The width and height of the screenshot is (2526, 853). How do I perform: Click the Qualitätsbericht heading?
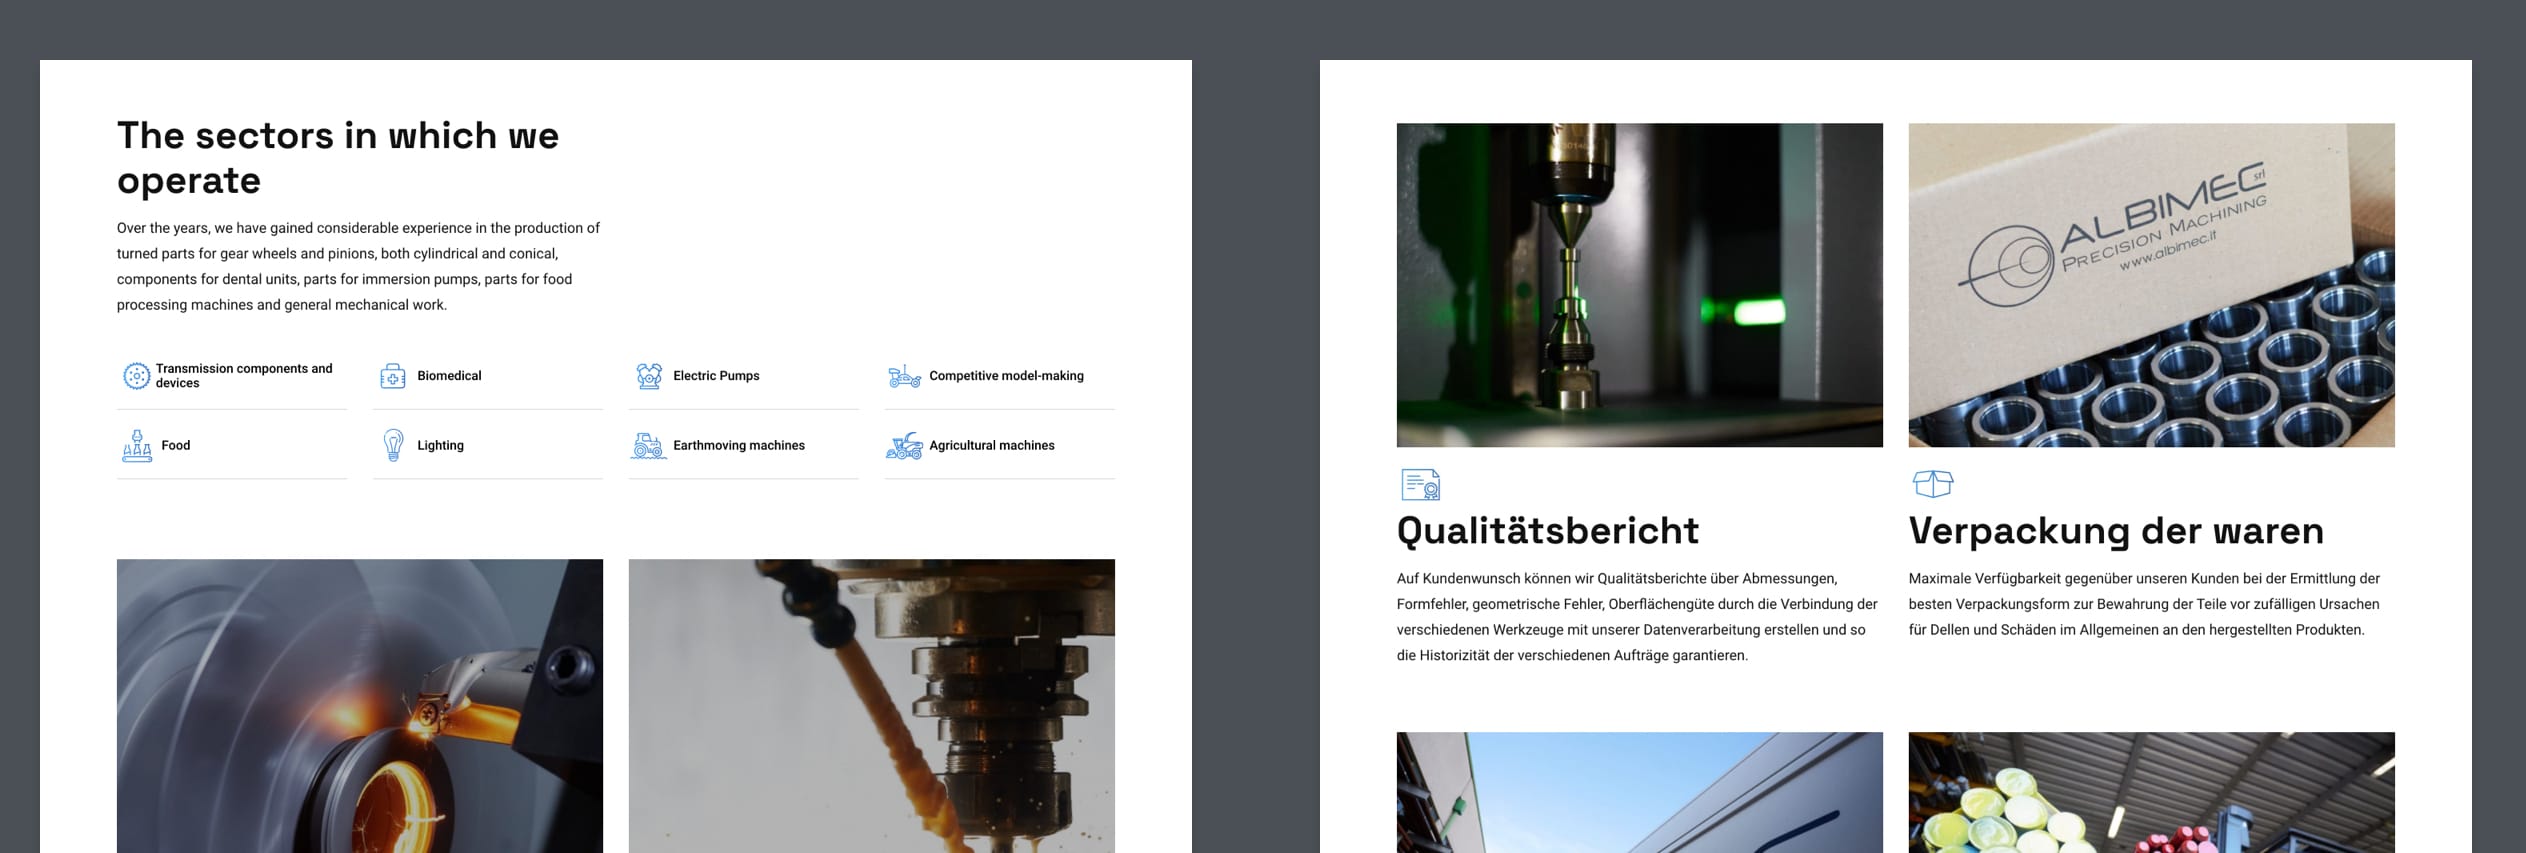tap(1548, 531)
